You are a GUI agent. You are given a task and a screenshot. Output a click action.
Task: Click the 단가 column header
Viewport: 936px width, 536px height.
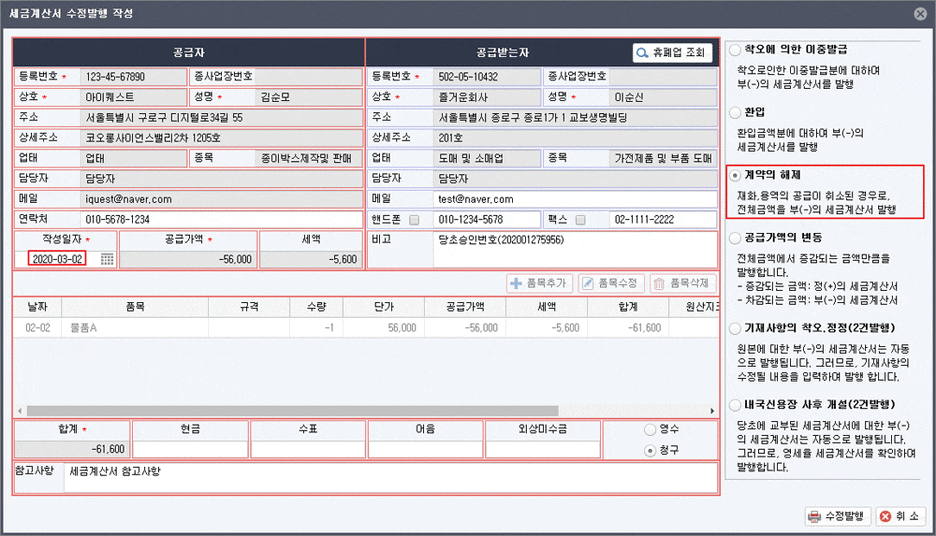point(384,307)
